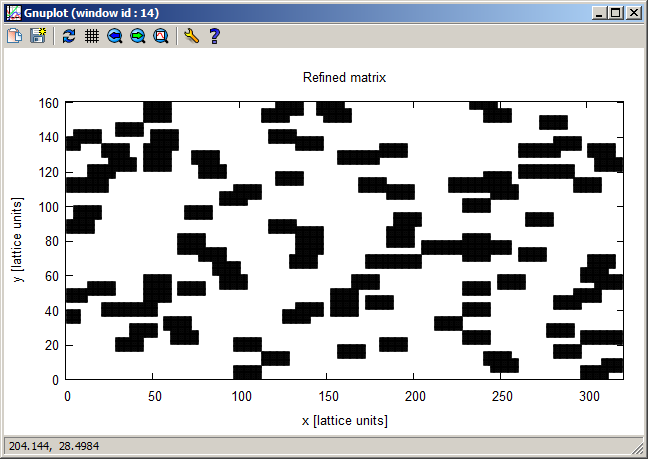Open help via the question mark
Image resolution: width=648 pixels, height=459 pixels.
214,36
